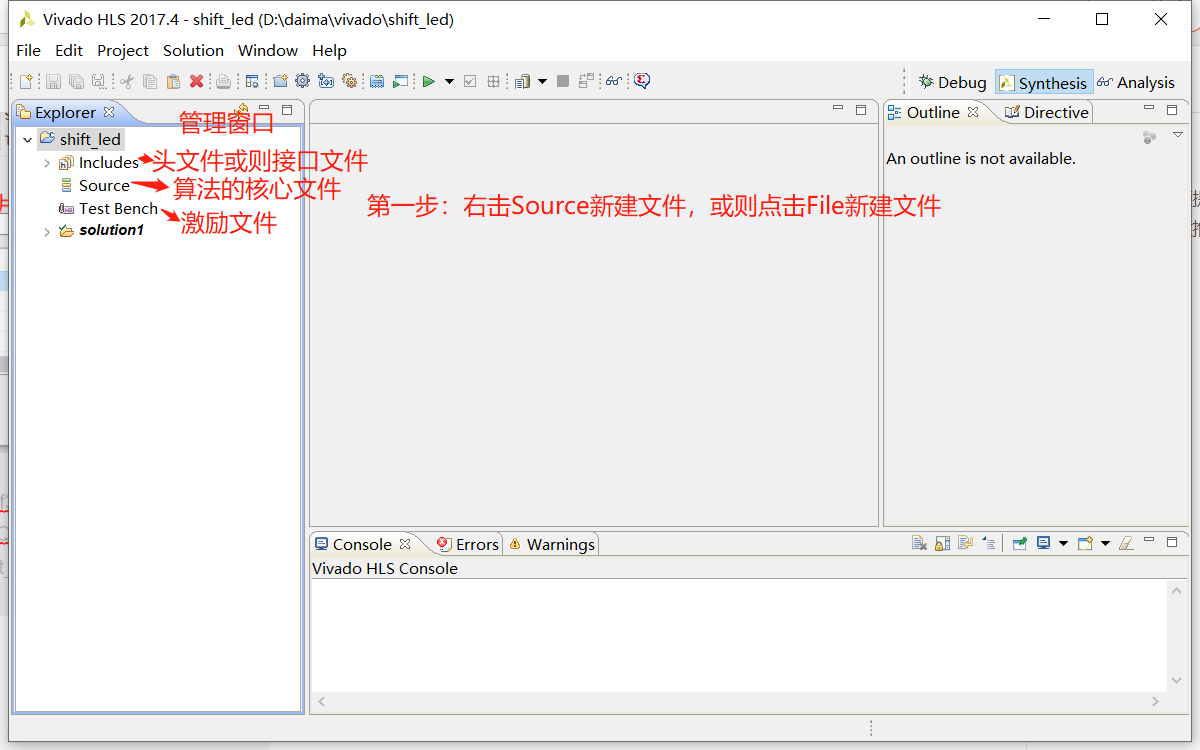Expand the solution1 node
This screenshot has width=1200, height=750.
(47, 232)
